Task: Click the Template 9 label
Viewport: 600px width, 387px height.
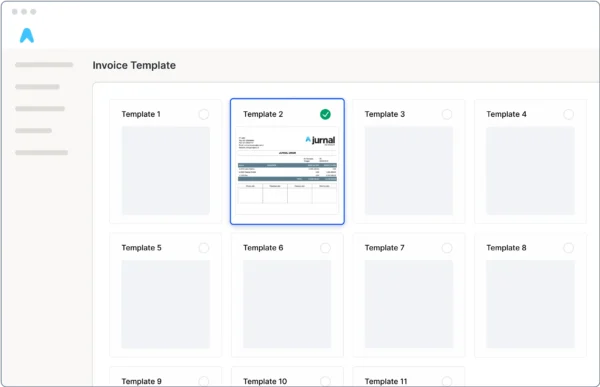Action: [141, 381]
